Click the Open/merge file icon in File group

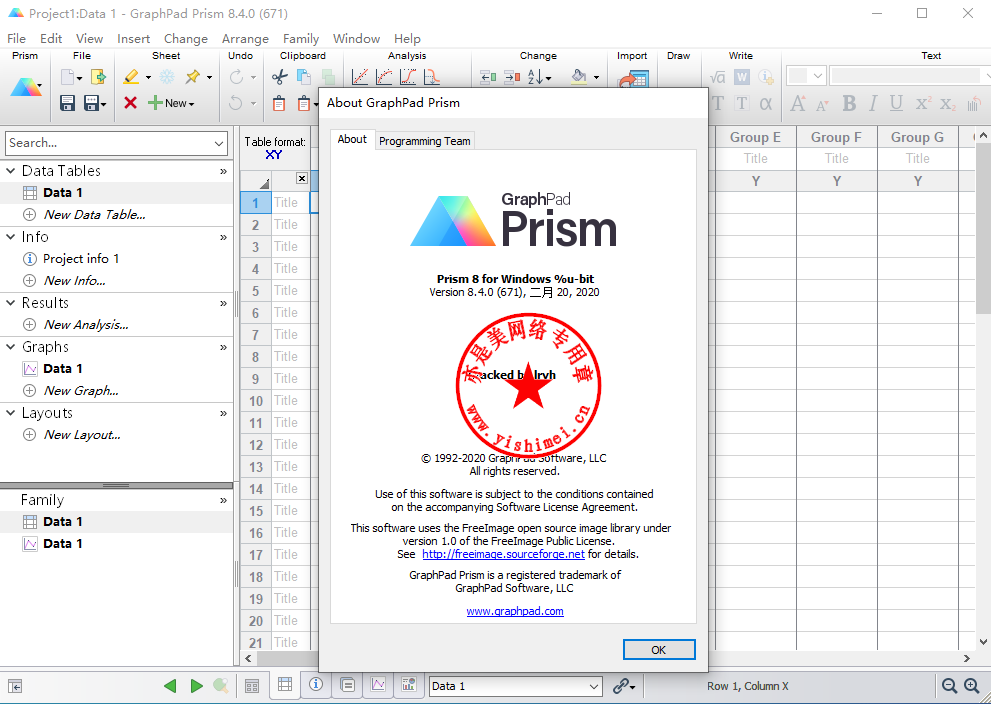coord(98,77)
